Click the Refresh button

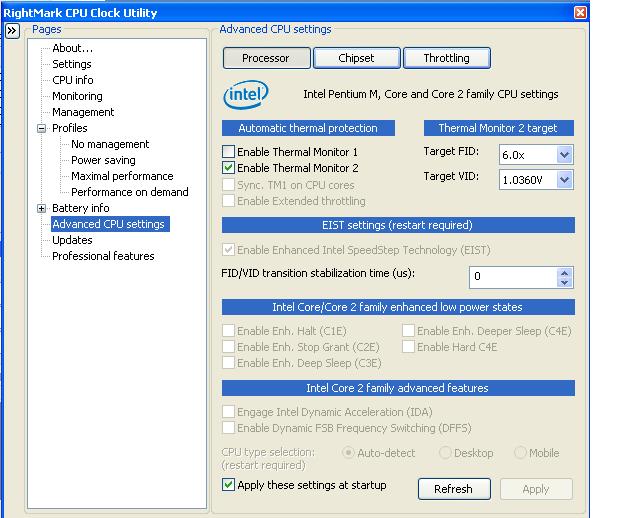click(454, 489)
